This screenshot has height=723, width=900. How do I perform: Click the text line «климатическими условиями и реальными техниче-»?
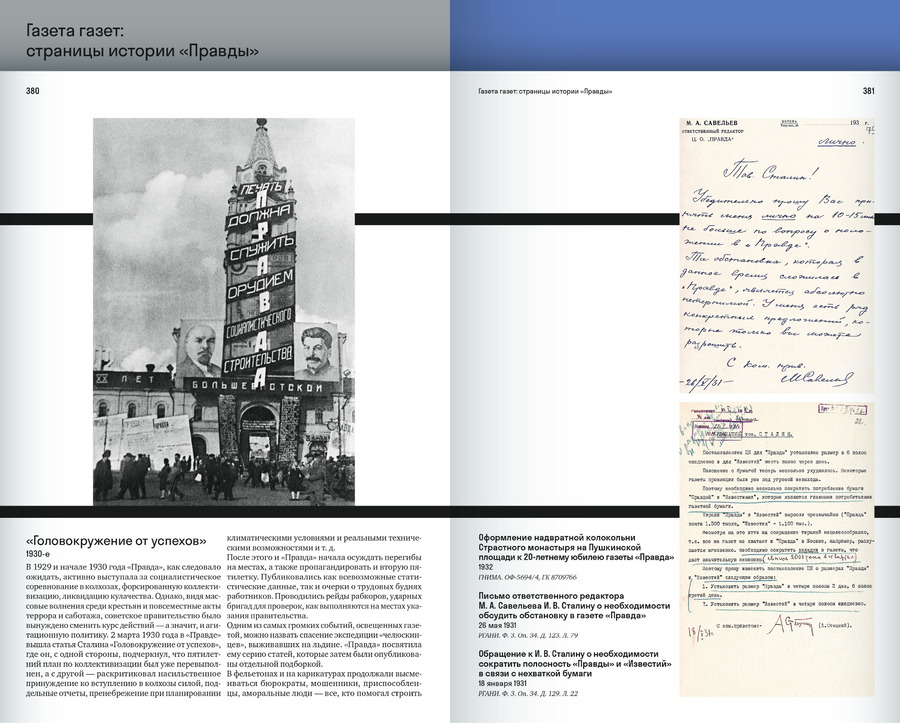click(x=324, y=538)
